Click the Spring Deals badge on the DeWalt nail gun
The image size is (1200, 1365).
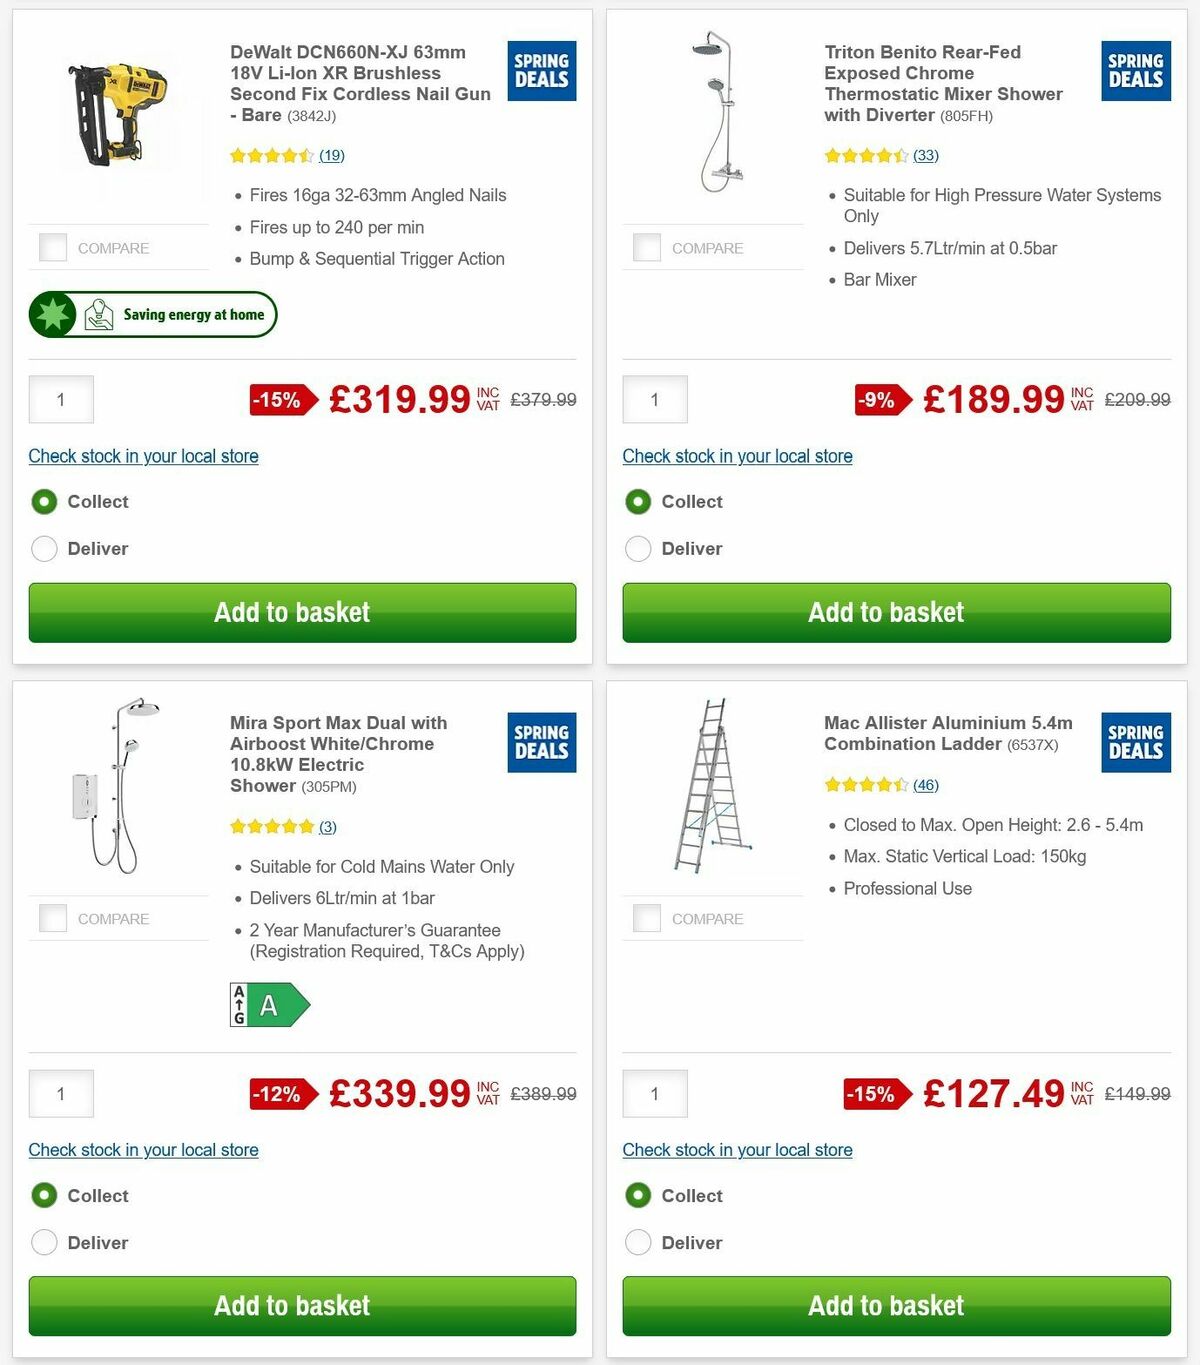coord(541,70)
